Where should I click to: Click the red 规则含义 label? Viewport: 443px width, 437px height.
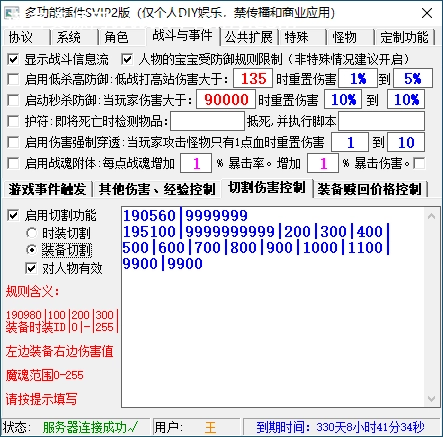pyautogui.click(x=33, y=292)
